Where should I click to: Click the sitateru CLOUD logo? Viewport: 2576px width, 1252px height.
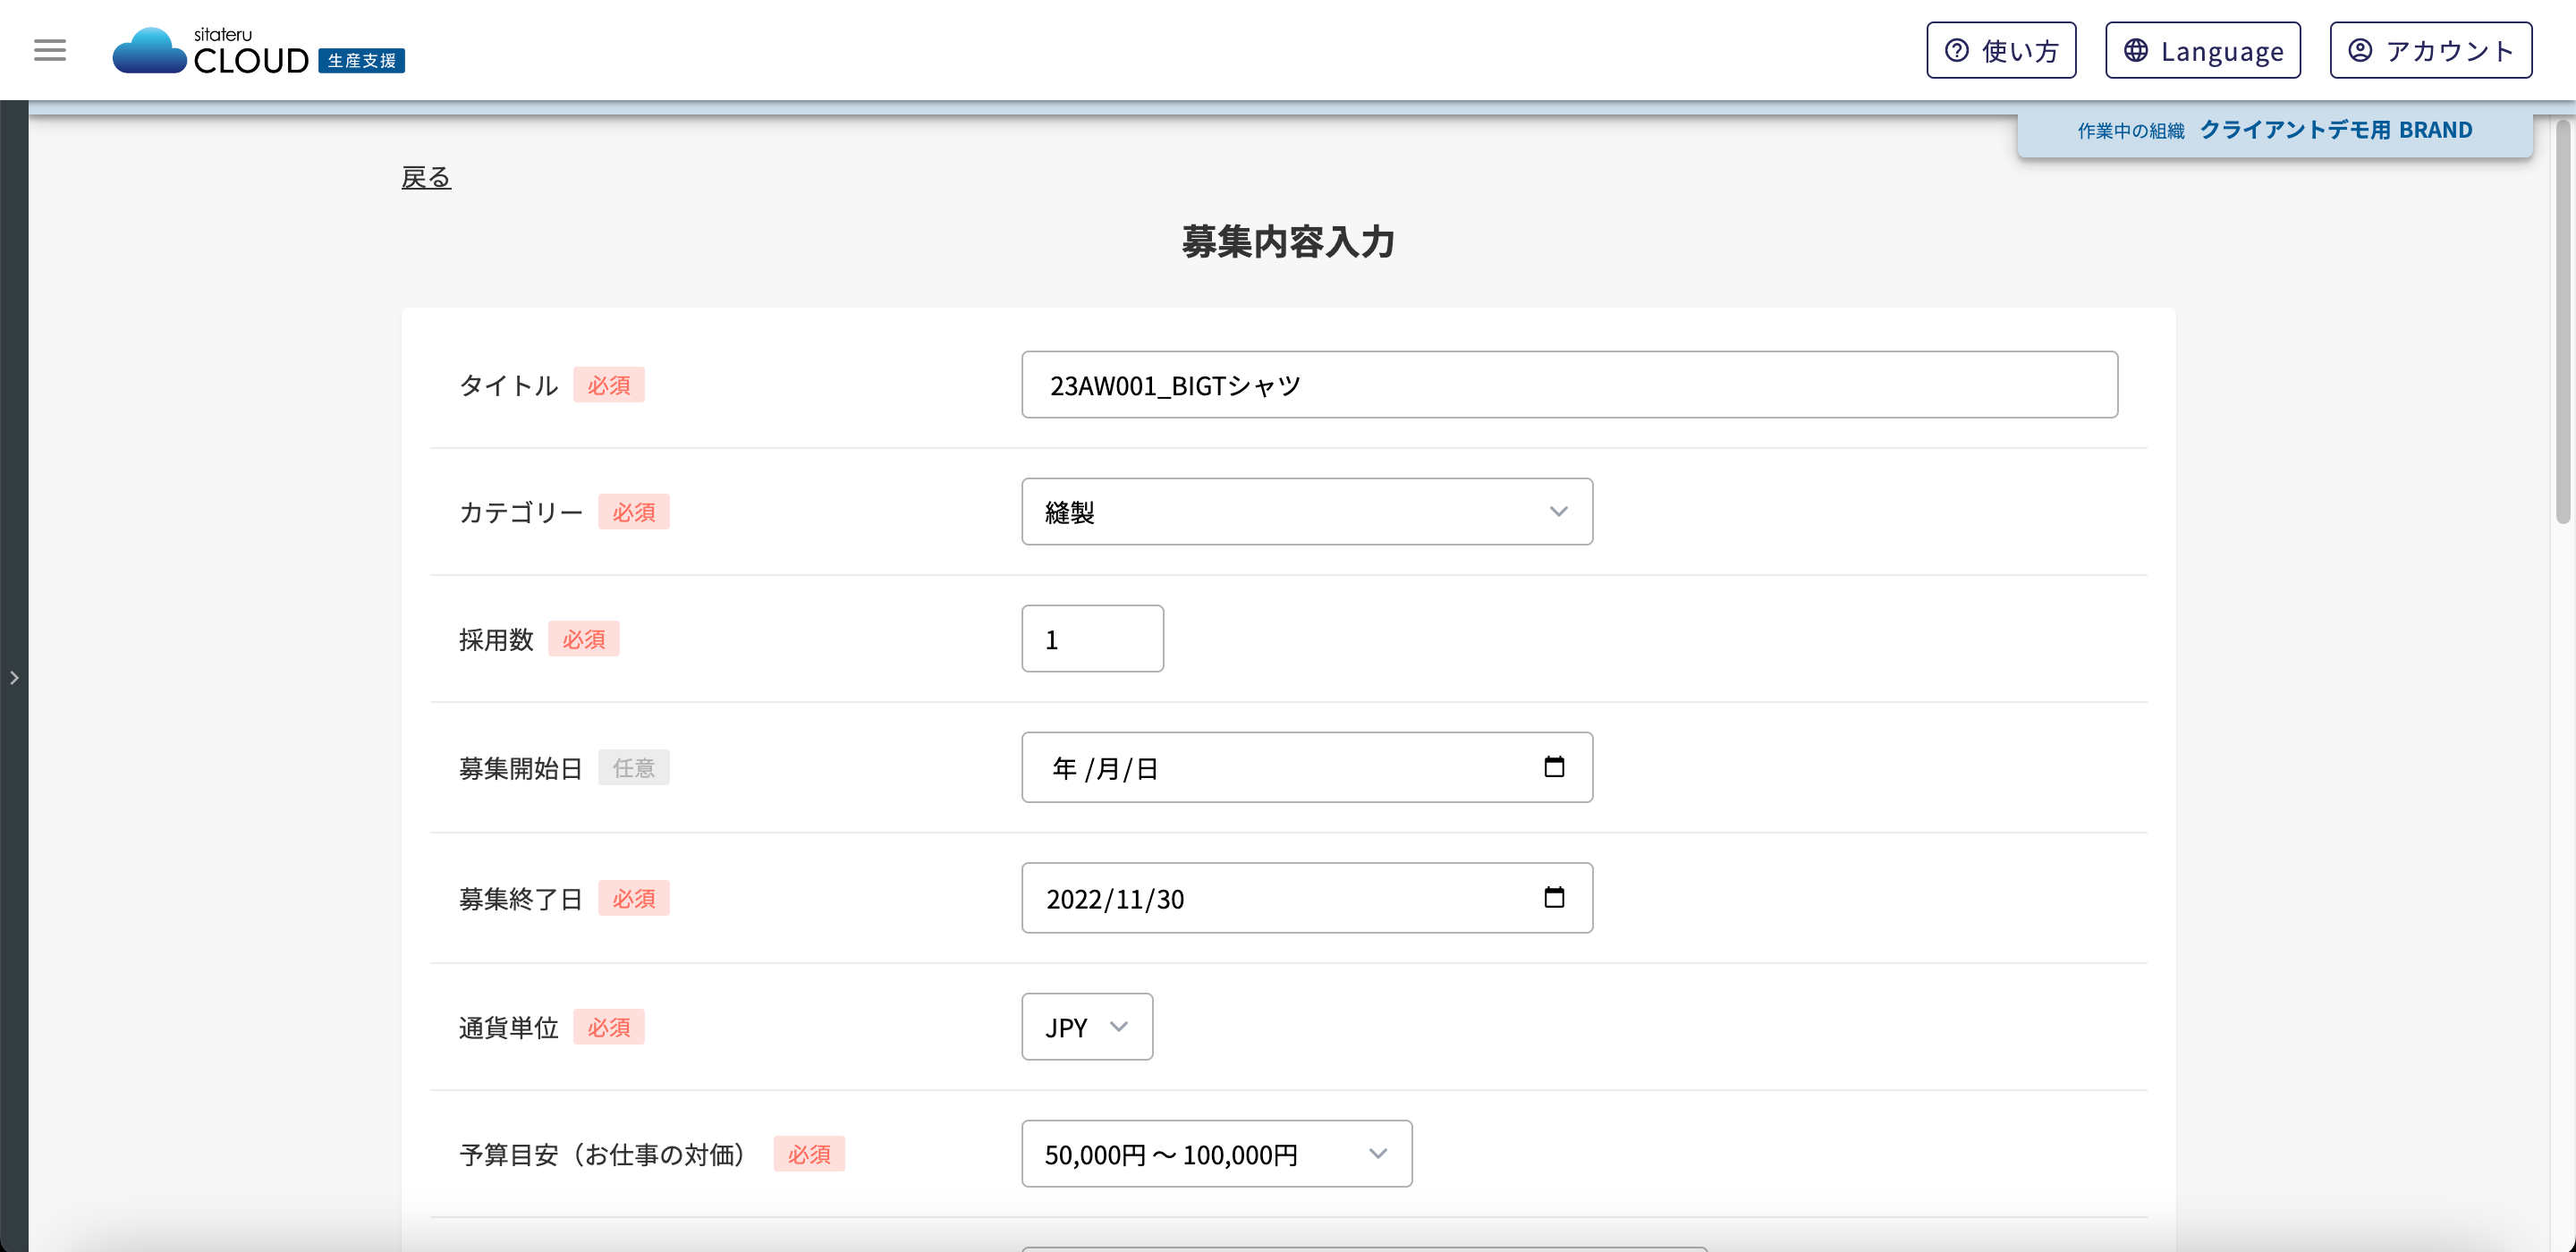click(212, 51)
